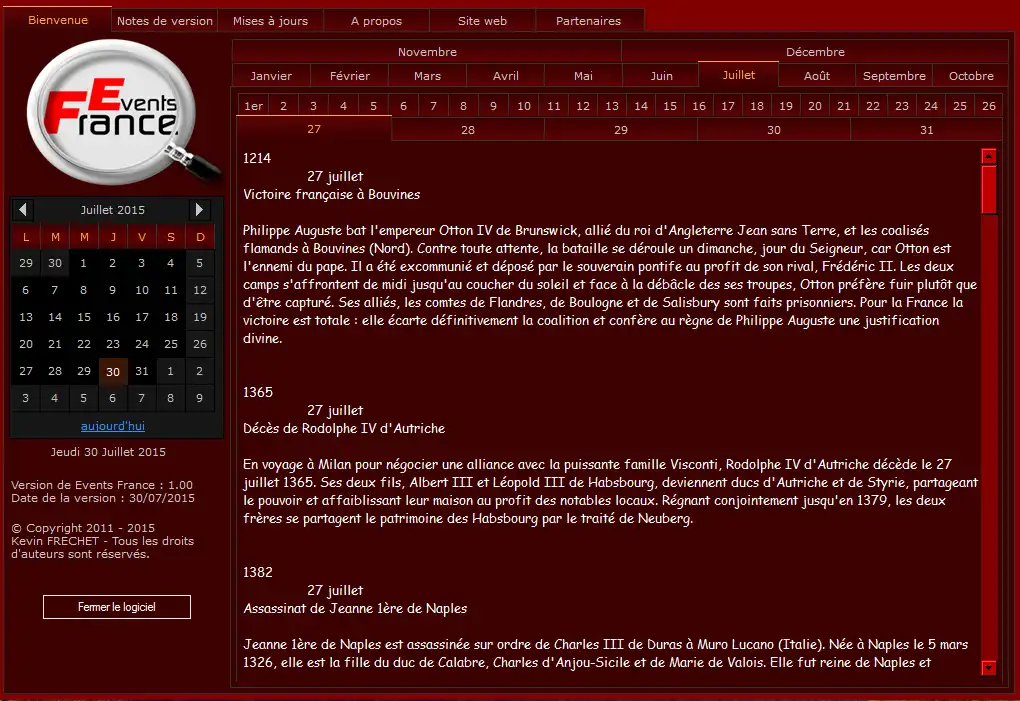The height and width of the screenshot is (701, 1020).
Task: Open the Partenaires tab
Action: (588, 21)
